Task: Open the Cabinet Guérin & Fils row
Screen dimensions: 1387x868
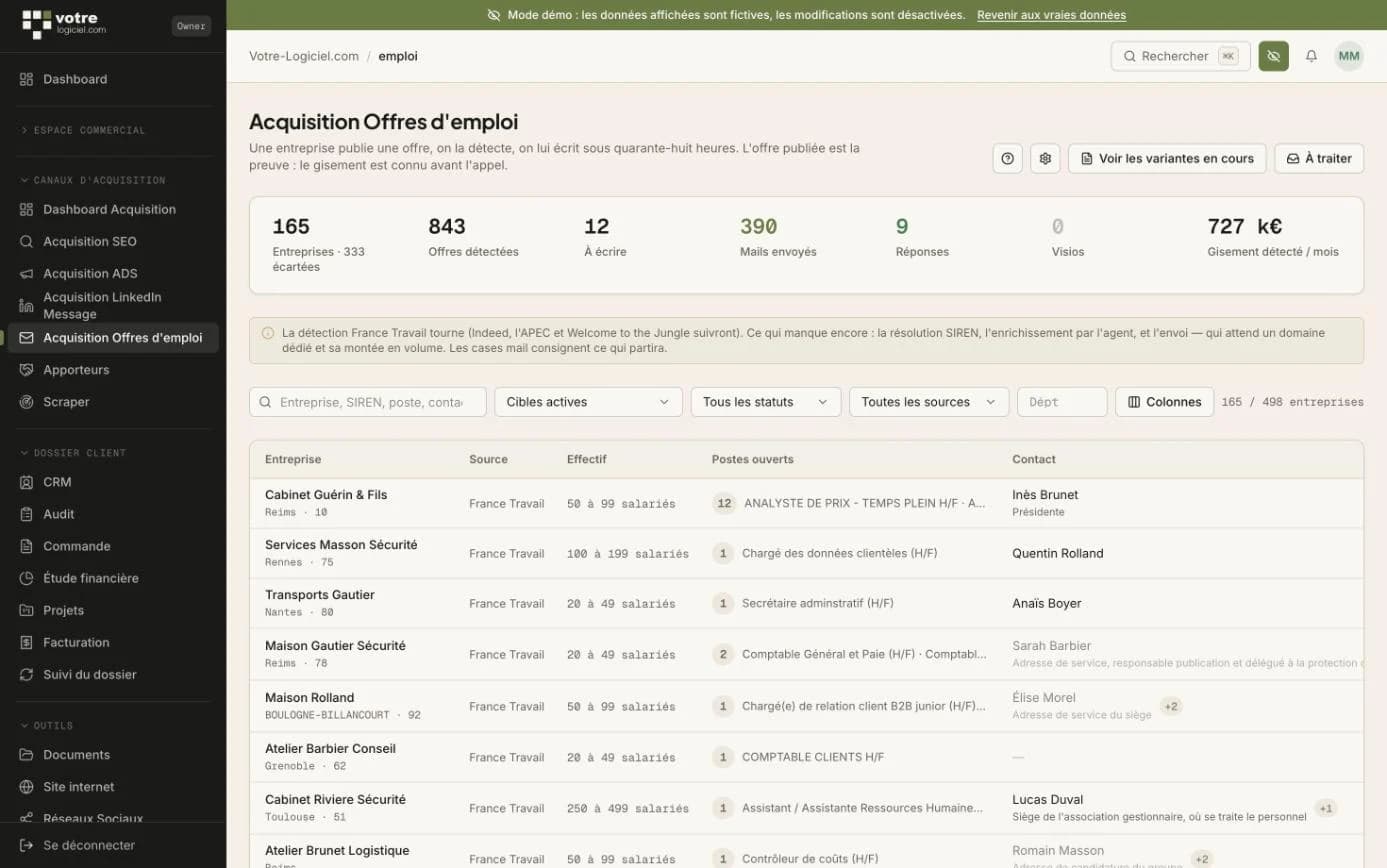Action: pos(806,503)
